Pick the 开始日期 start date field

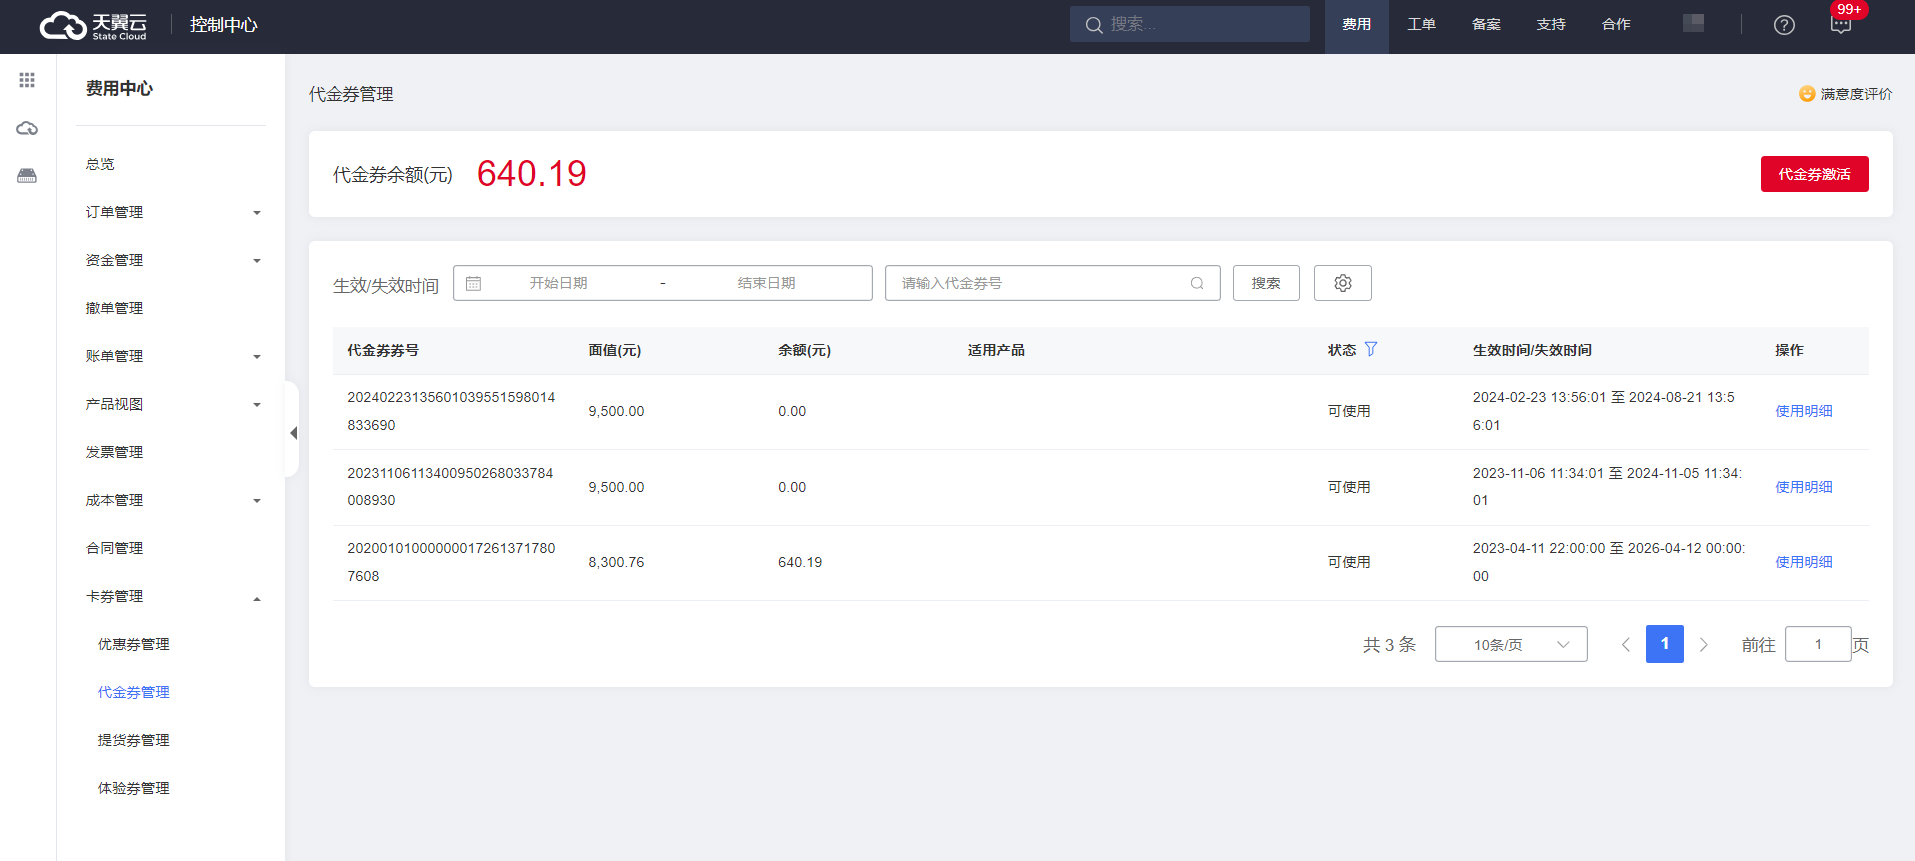[x=558, y=283]
